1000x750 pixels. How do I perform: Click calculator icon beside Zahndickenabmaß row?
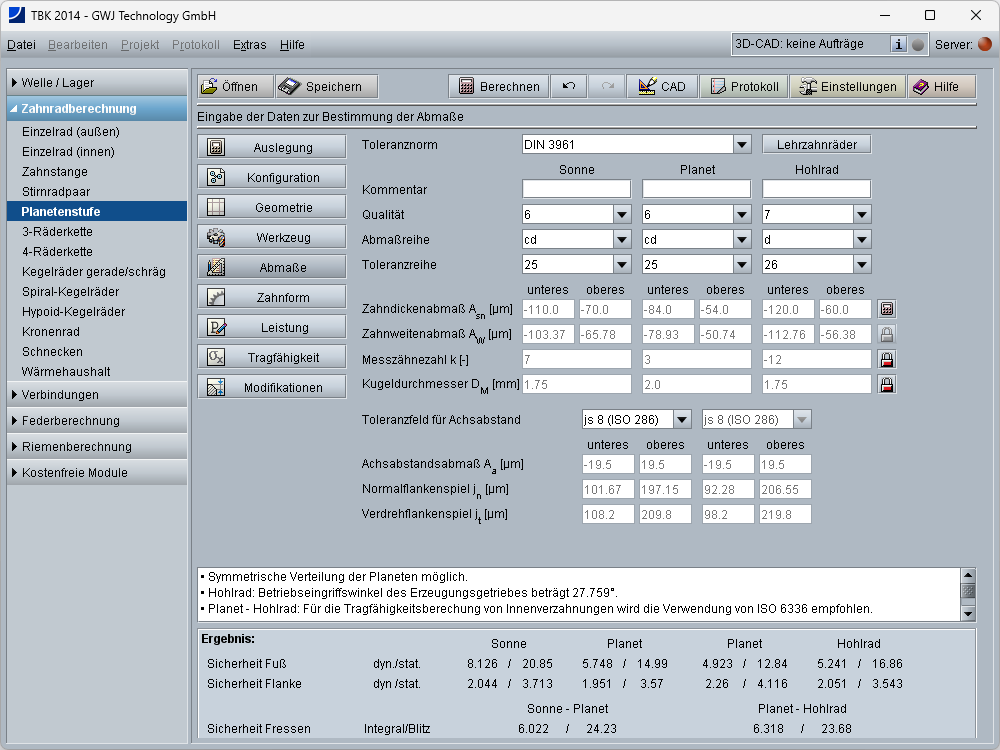tap(887, 309)
